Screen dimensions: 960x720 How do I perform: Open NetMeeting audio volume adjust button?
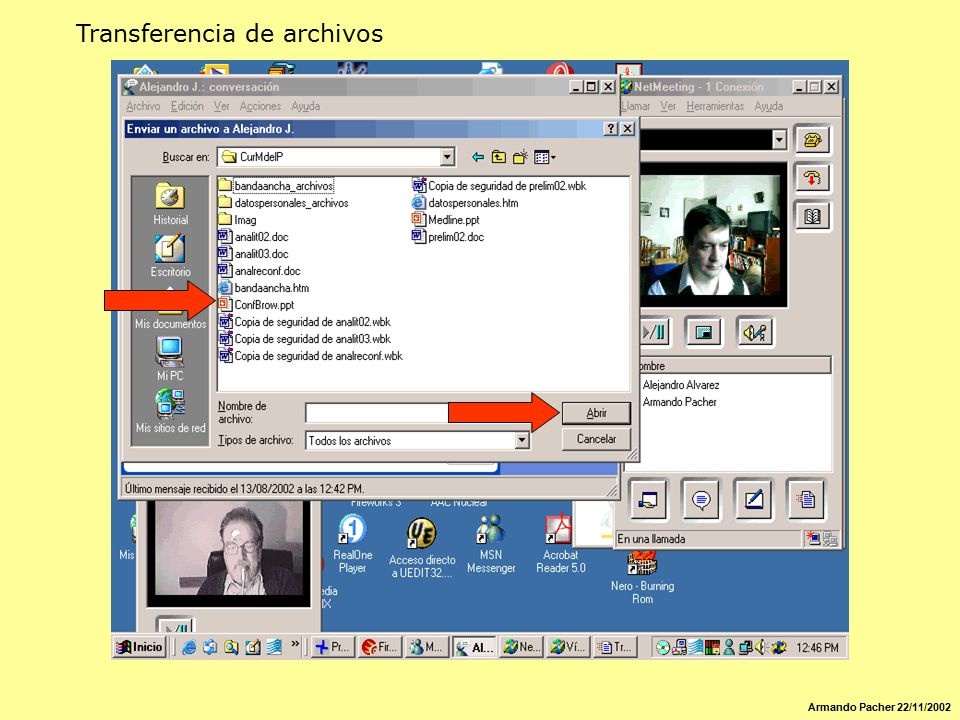click(x=754, y=332)
